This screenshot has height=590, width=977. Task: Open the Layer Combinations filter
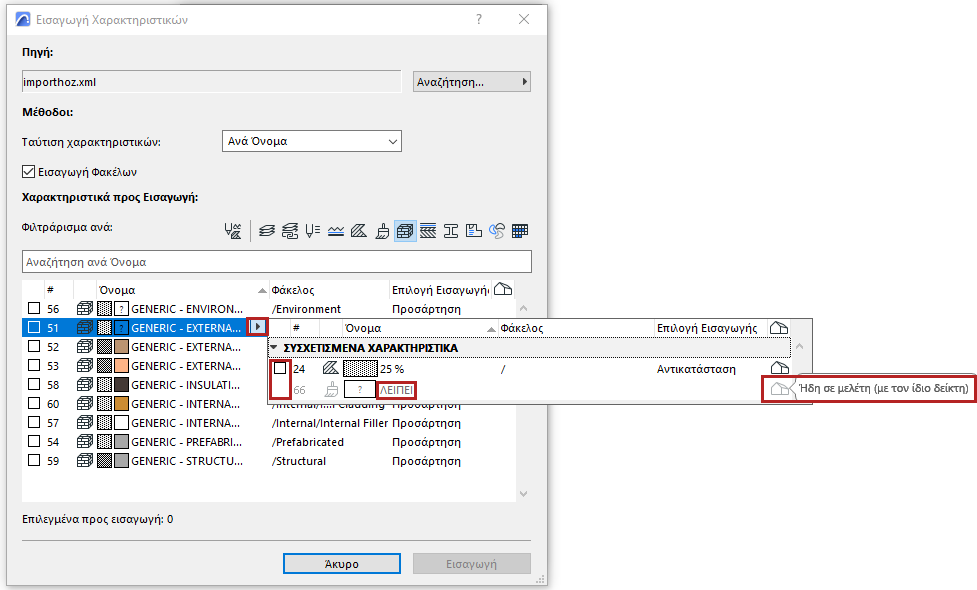click(x=291, y=230)
